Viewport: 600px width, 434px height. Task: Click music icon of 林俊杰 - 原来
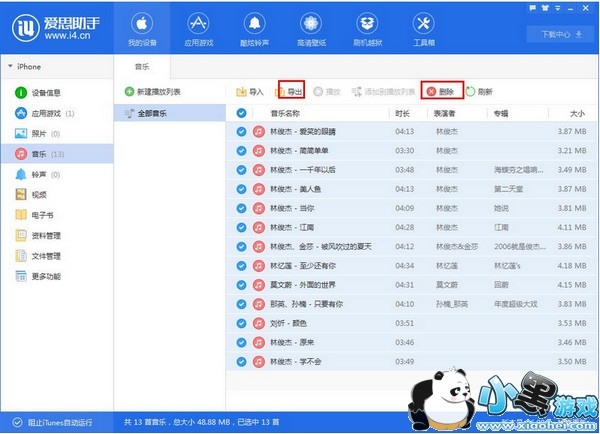pos(259,342)
